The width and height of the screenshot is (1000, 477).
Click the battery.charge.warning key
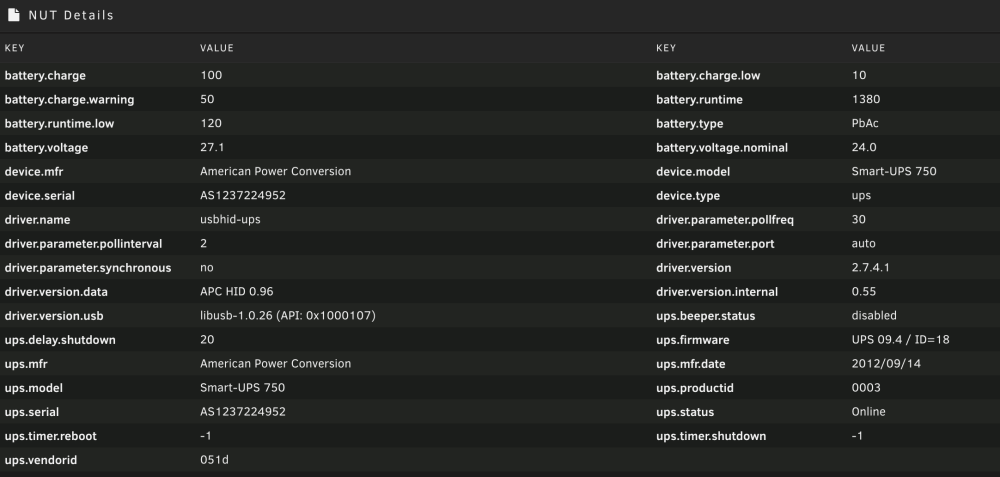tap(69, 99)
